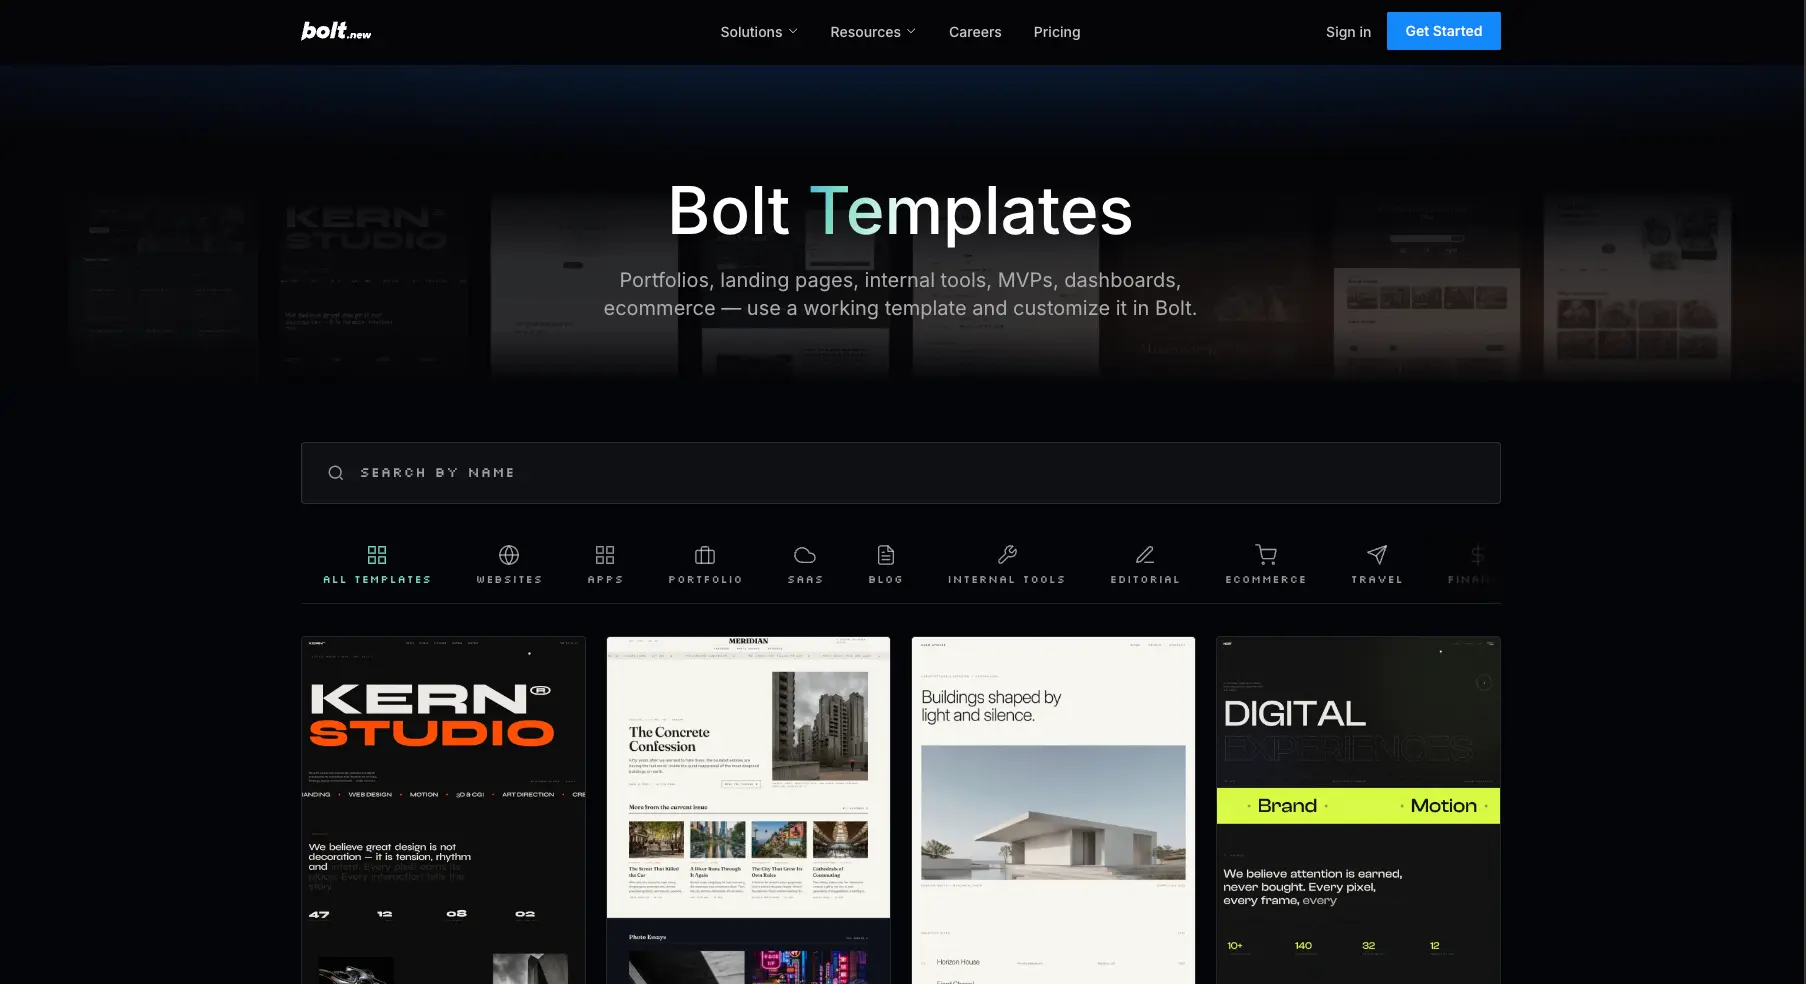Select the All Templates grid icon
This screenshot has height=984, width=1806.
[x=377, y=555]
